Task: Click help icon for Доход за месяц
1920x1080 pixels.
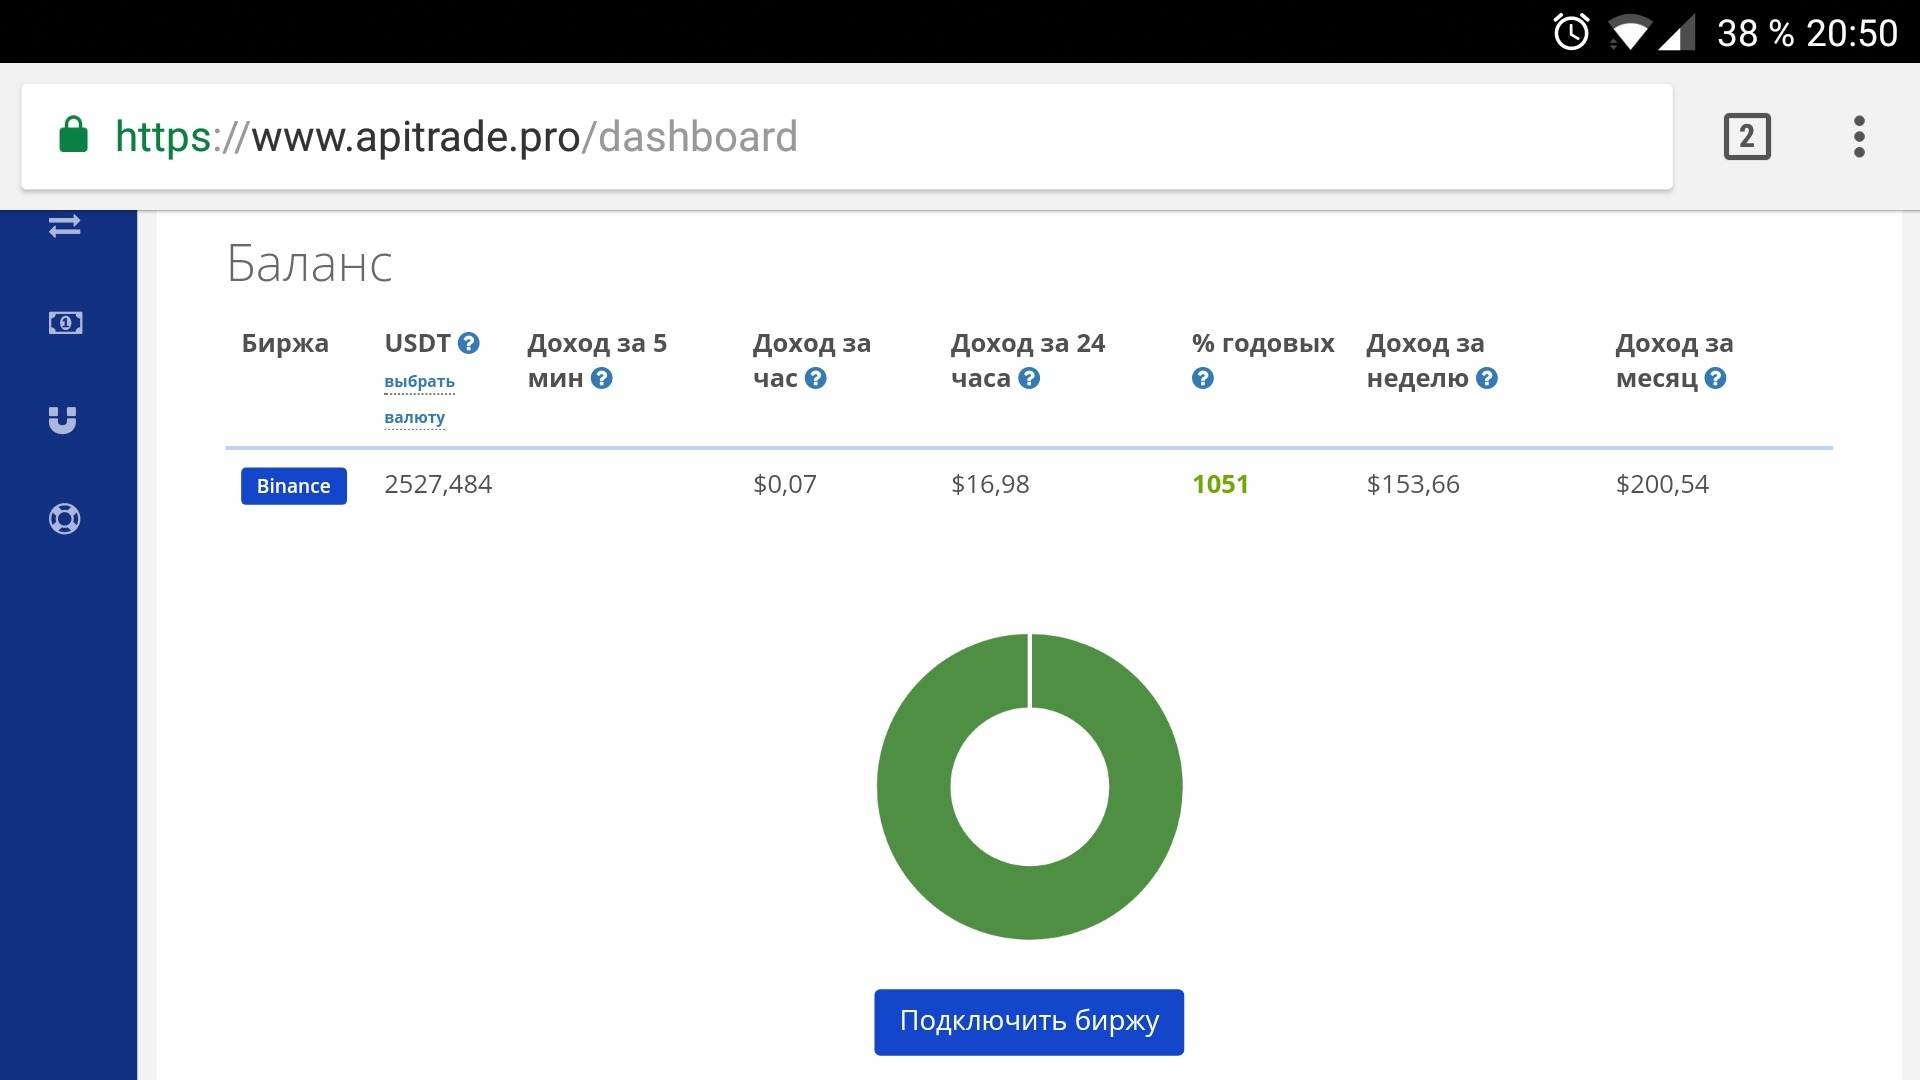Action: 1715,379
